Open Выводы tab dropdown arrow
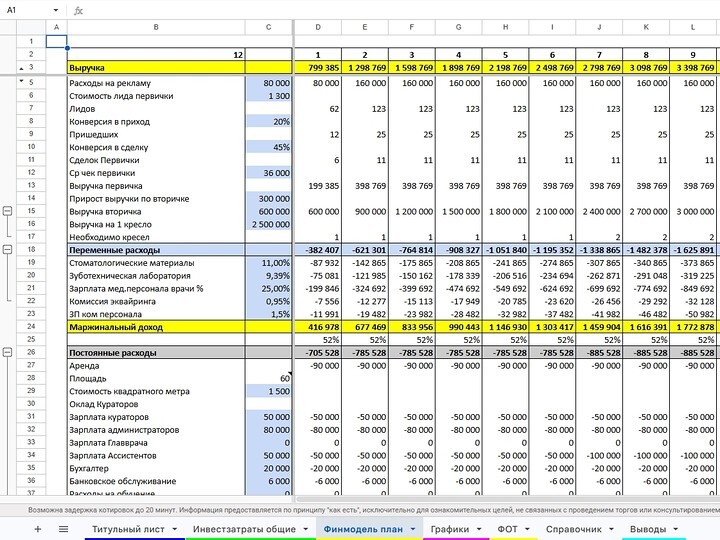This screenshot has width=720, height=540. click(x=676, y=529)
